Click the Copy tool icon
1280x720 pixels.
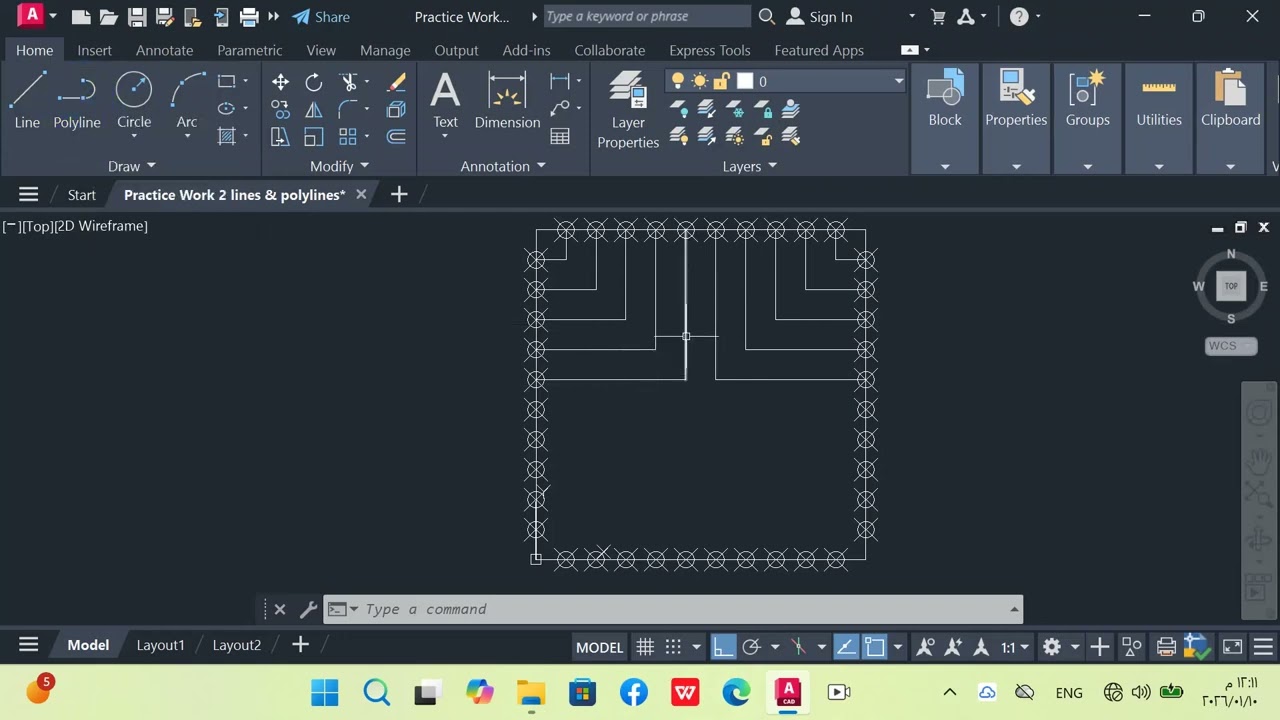pos(280,109)
